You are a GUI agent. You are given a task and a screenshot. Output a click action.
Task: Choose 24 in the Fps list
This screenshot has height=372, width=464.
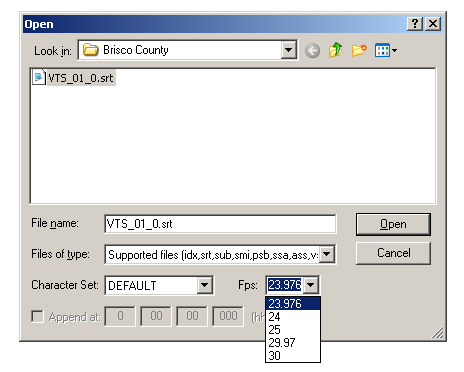click(x=293, y=317)
